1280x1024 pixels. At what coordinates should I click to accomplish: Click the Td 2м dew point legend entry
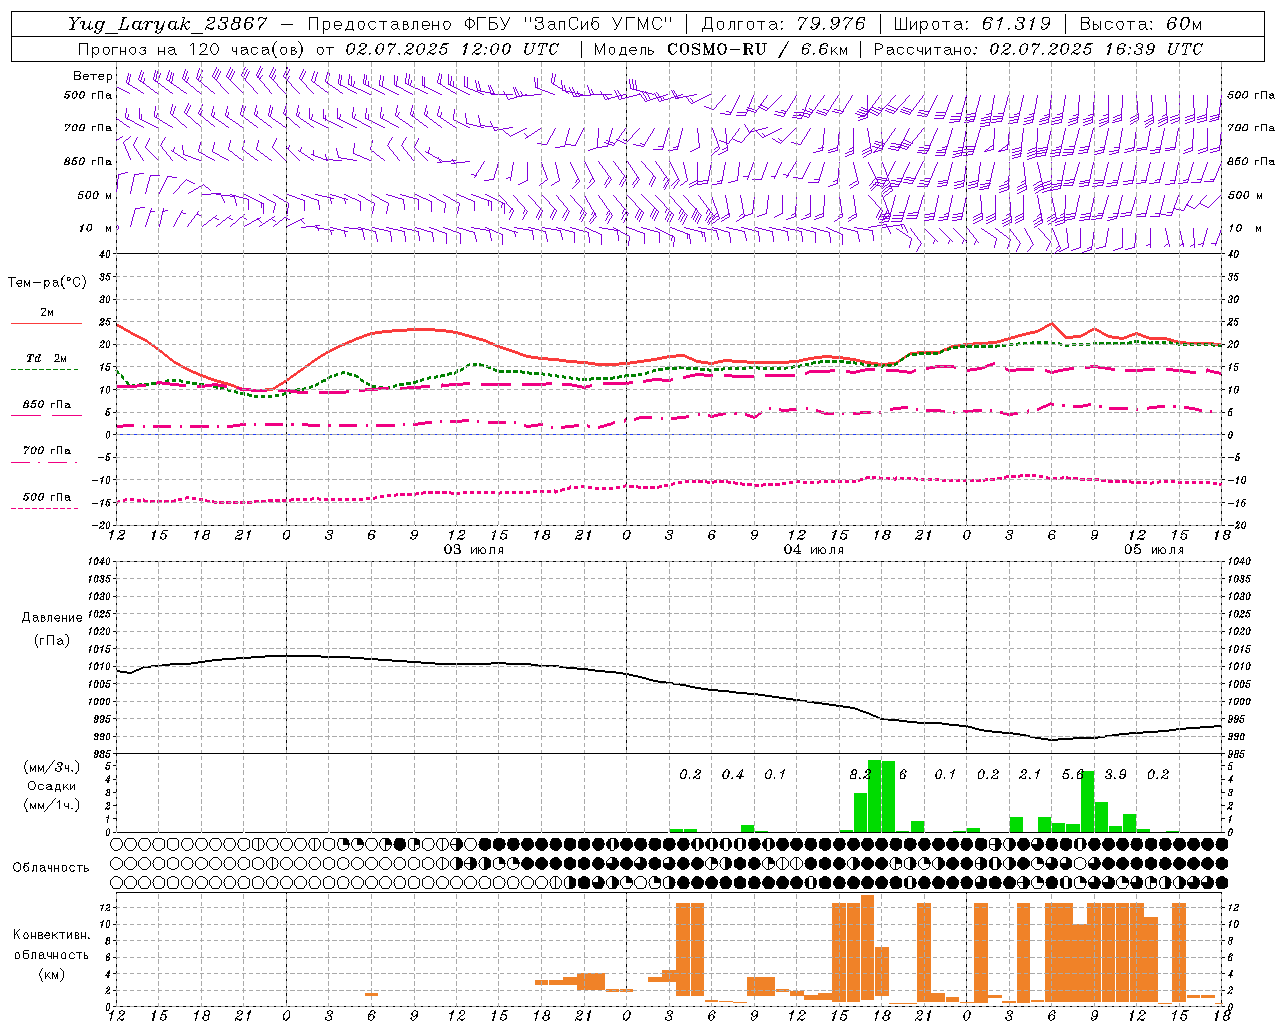pos(46,358)
